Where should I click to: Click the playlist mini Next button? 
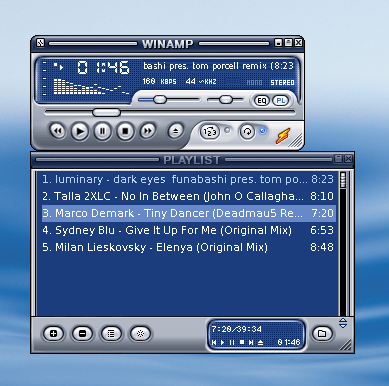click(x=251, y=342)
